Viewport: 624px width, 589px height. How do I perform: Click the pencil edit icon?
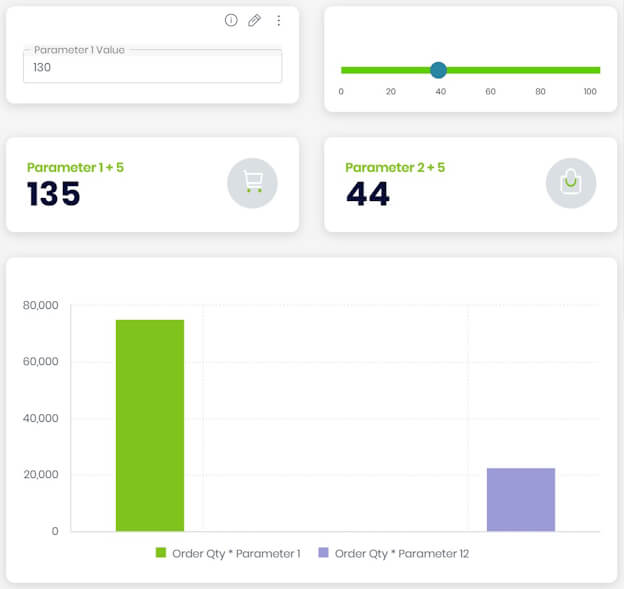255,20
